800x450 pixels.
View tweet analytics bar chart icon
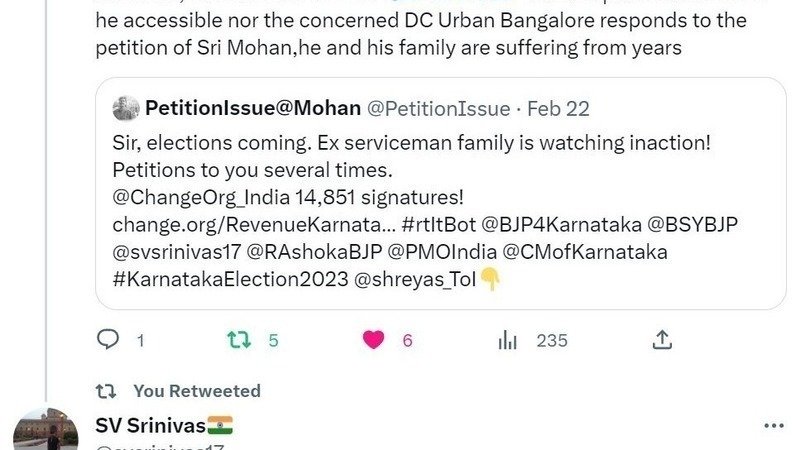508,340
